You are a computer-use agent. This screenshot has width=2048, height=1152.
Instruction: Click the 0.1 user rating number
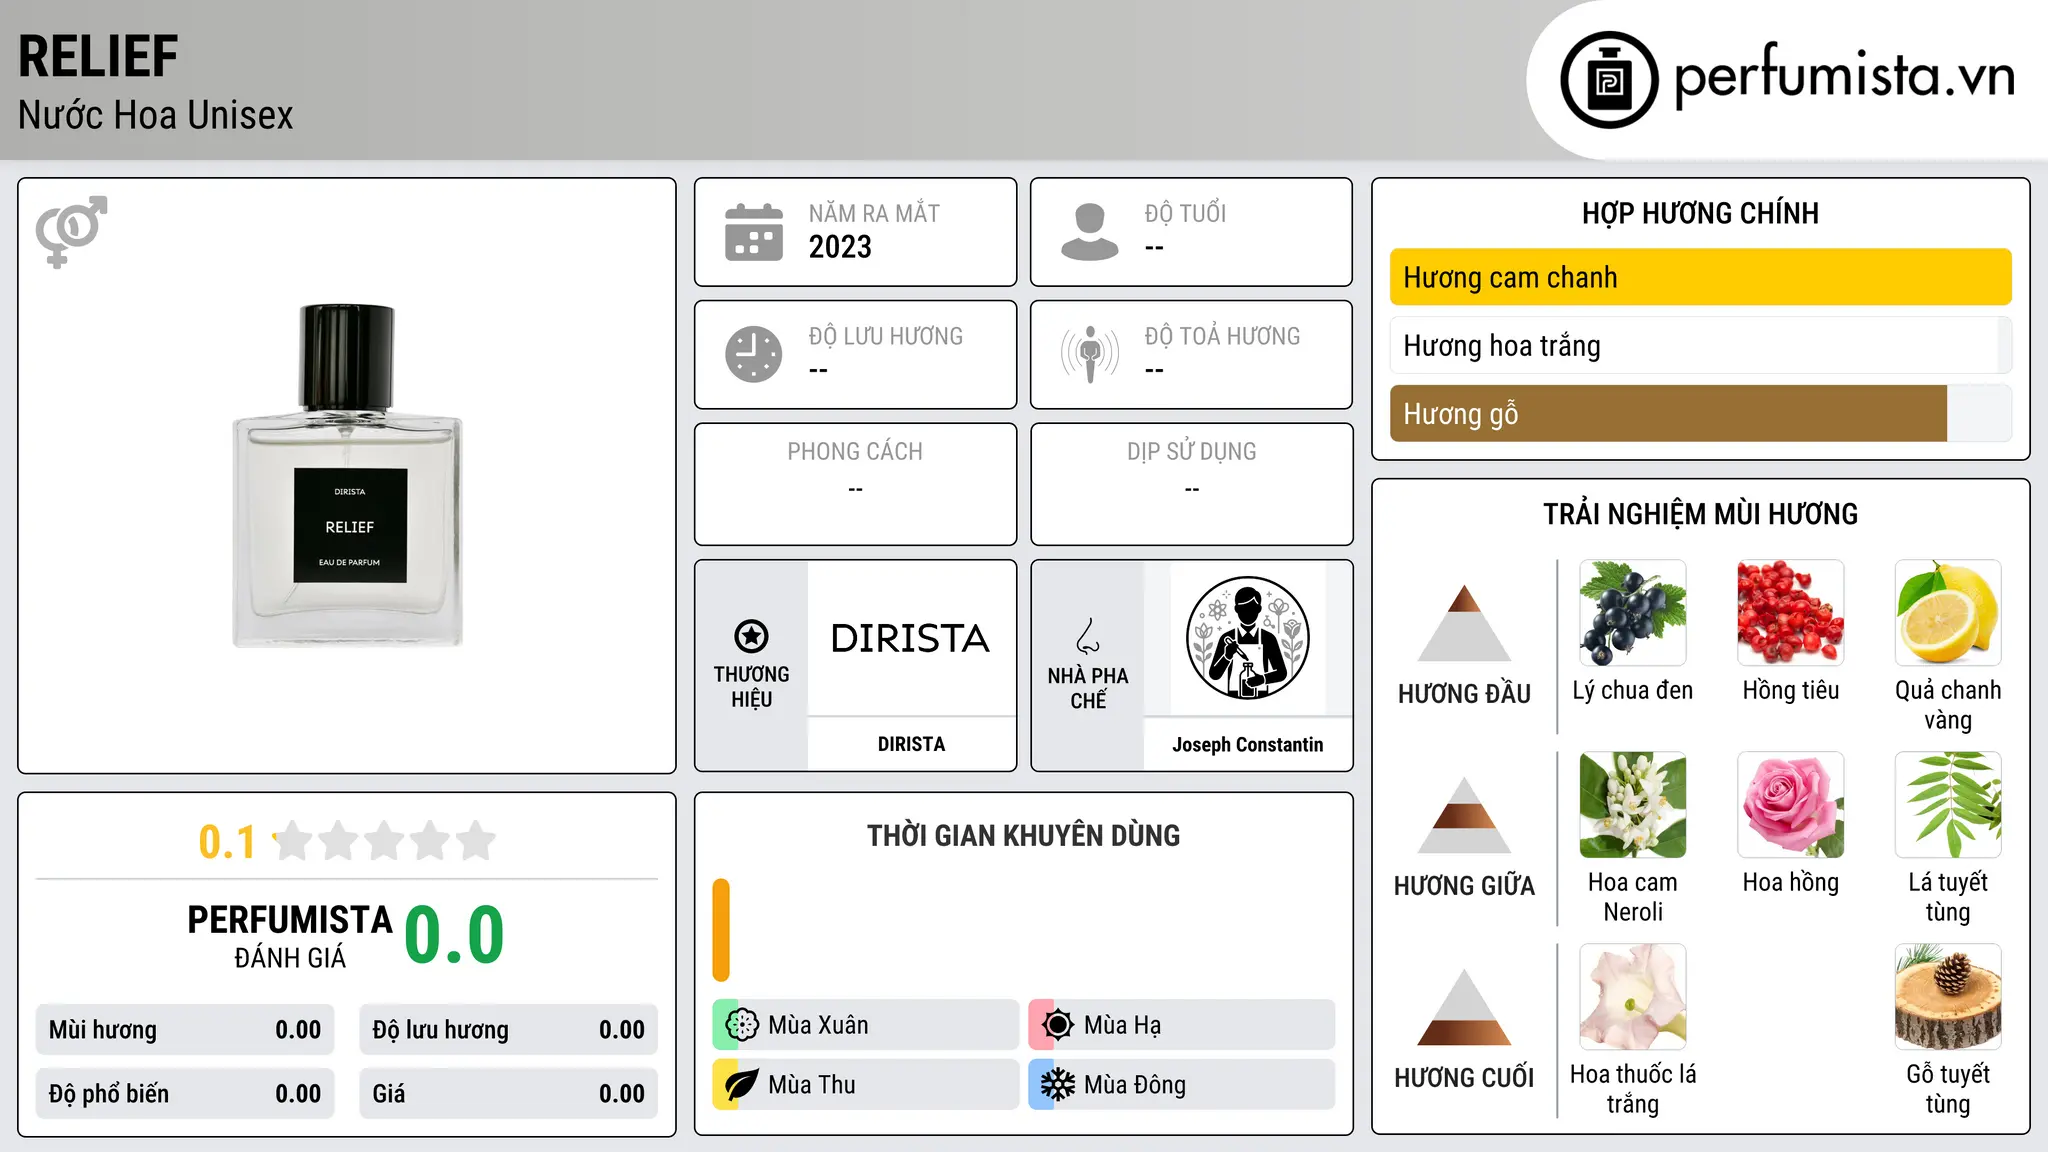pos(227,842)
